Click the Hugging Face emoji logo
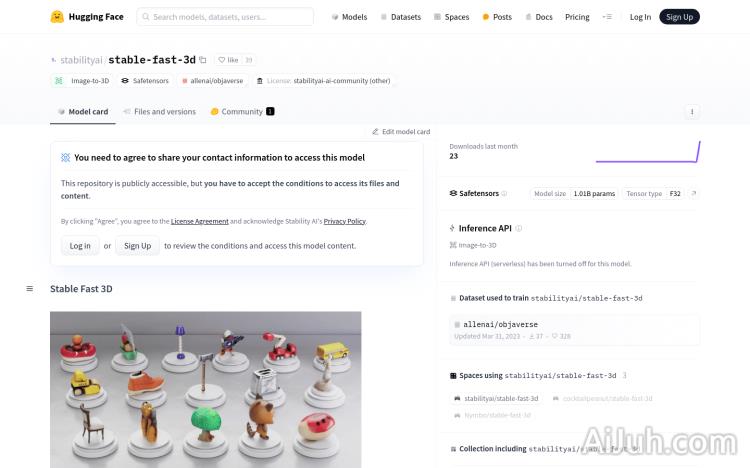Screen dimensions: 750x468 pyautogui.click(x=57, y=17)
